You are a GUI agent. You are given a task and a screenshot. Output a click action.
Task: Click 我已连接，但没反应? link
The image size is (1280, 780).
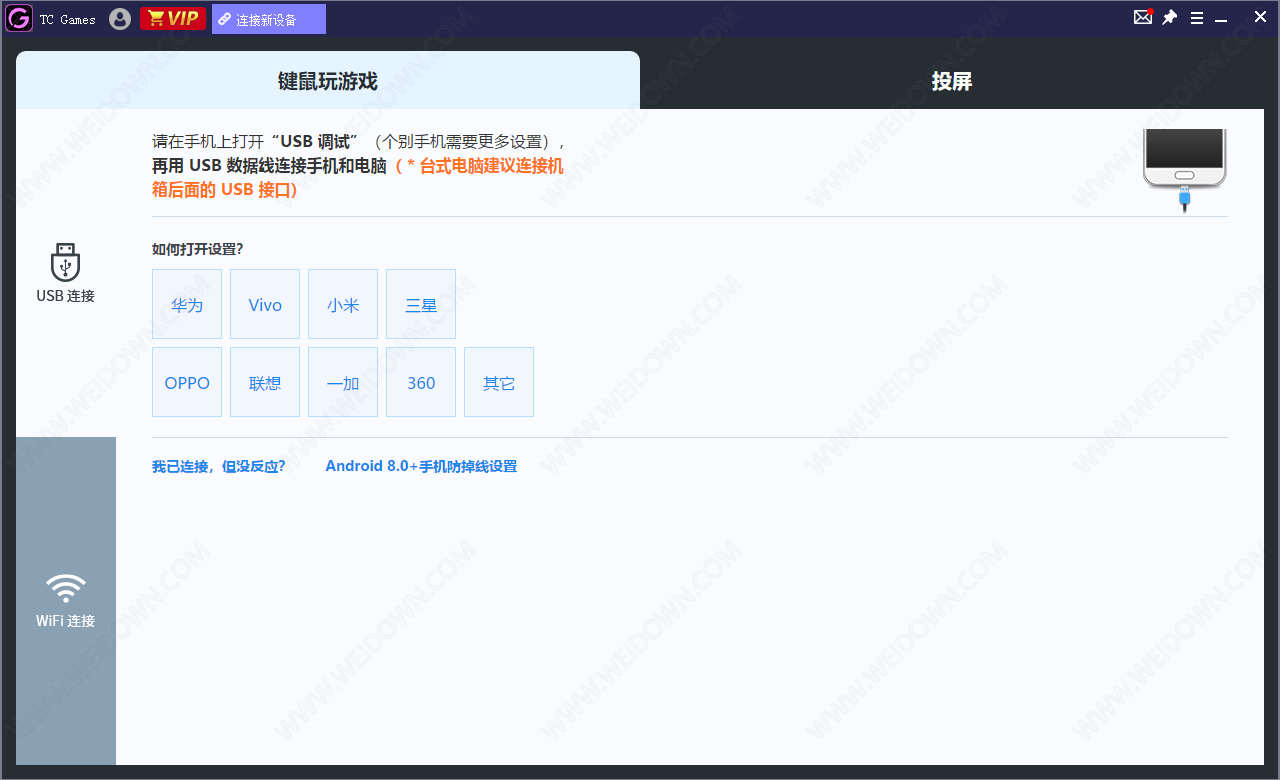click(x=219, y=466)
